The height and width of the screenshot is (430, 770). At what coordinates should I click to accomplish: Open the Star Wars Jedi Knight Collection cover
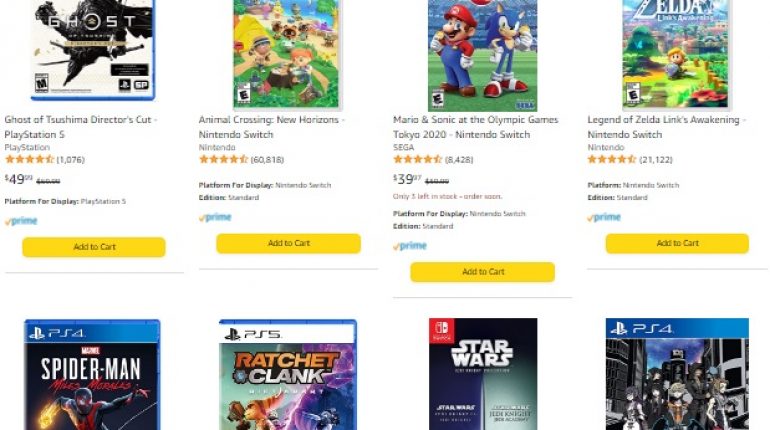point(482,375)
